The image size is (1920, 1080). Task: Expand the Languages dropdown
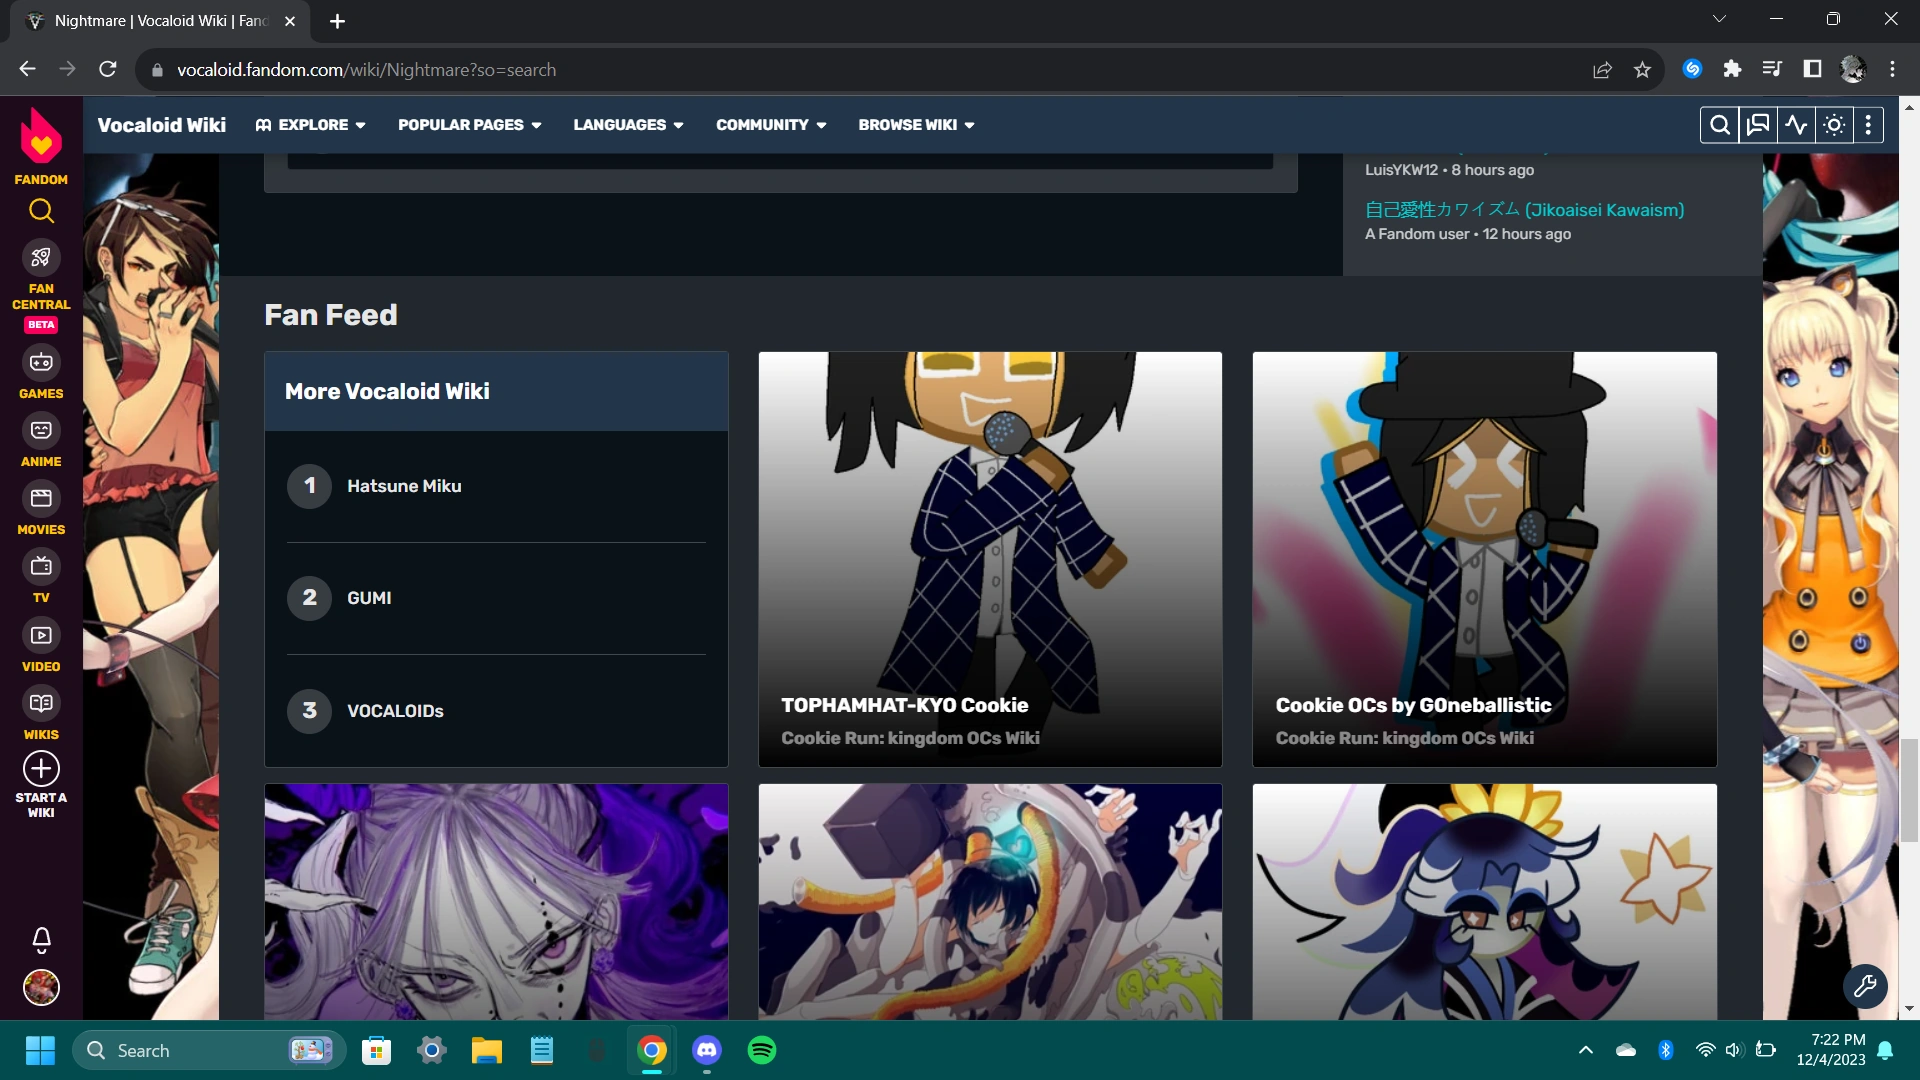point(628,125)
